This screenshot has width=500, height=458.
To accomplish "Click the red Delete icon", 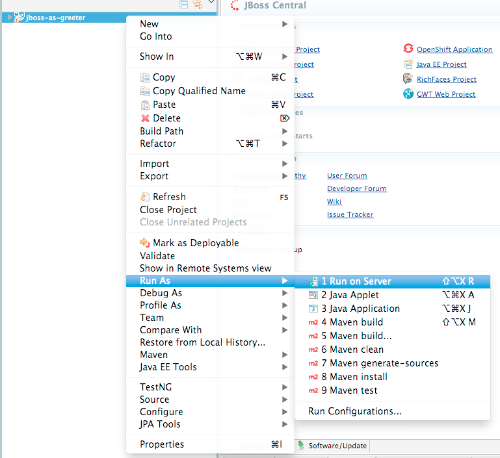I will pyautogui.click(x=145, y=118).
